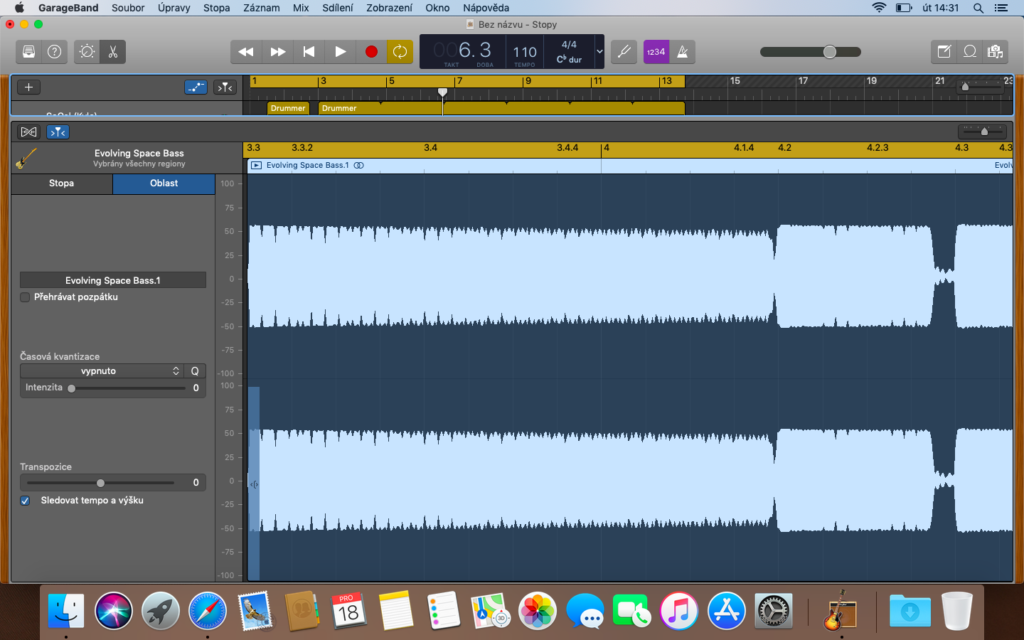Click Evolving Space Bass.1 region header
1024x640 pixels.
pos(630,165)
